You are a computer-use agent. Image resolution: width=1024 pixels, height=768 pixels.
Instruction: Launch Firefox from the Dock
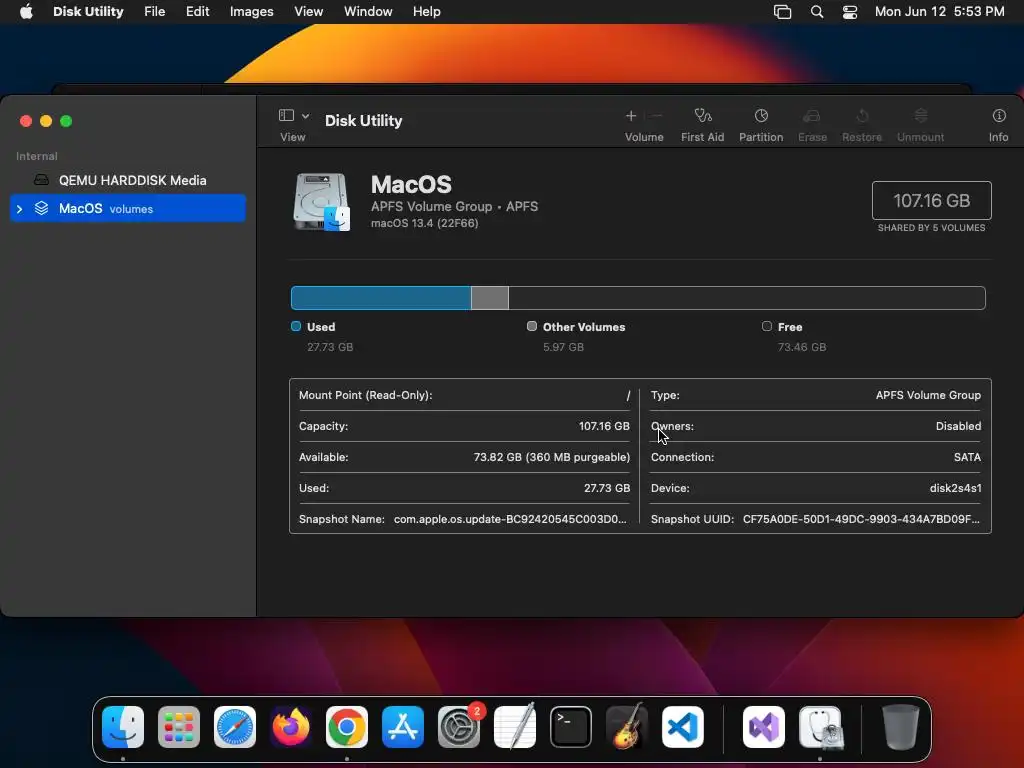click(291, 727)
